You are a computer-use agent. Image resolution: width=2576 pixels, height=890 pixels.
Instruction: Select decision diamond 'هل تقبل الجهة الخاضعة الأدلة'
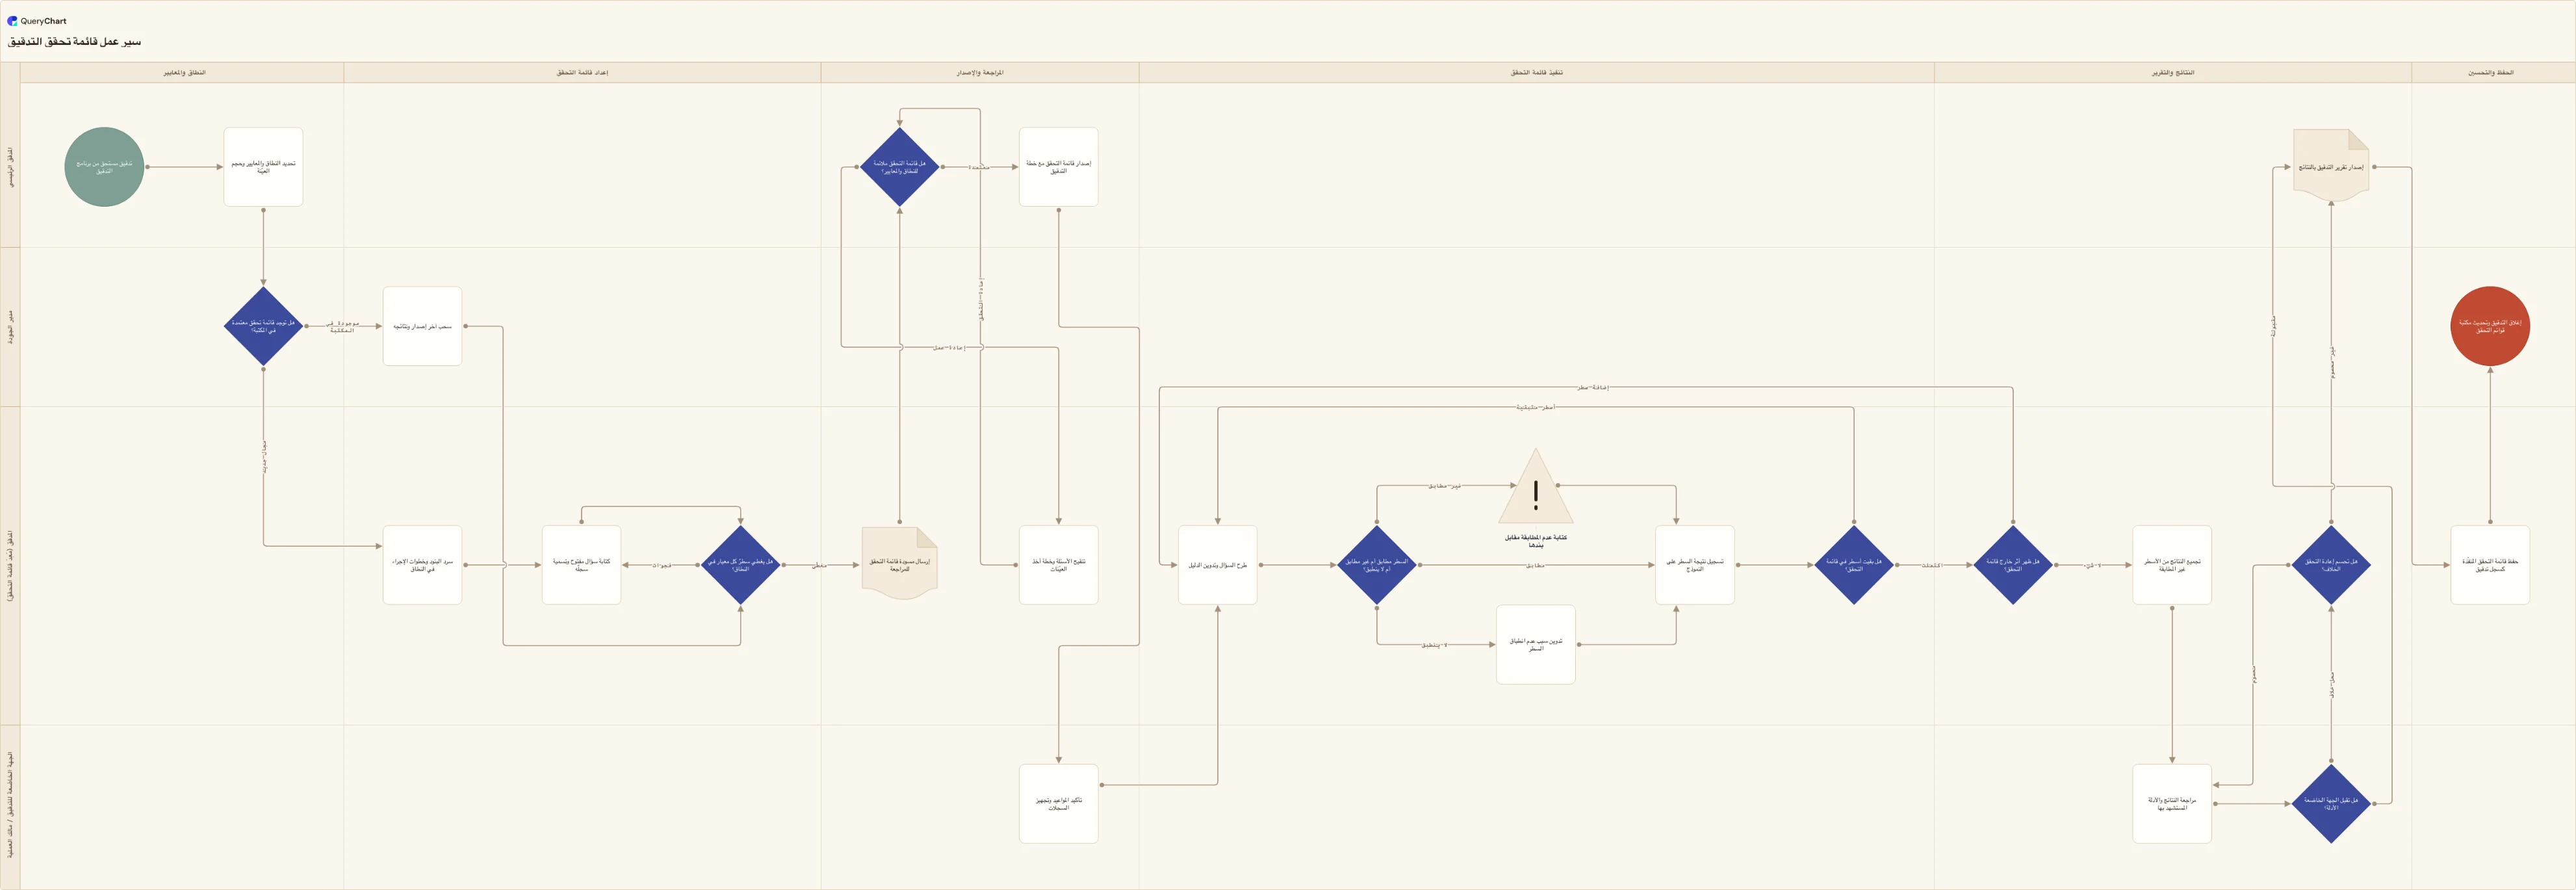coord(2331,804)
